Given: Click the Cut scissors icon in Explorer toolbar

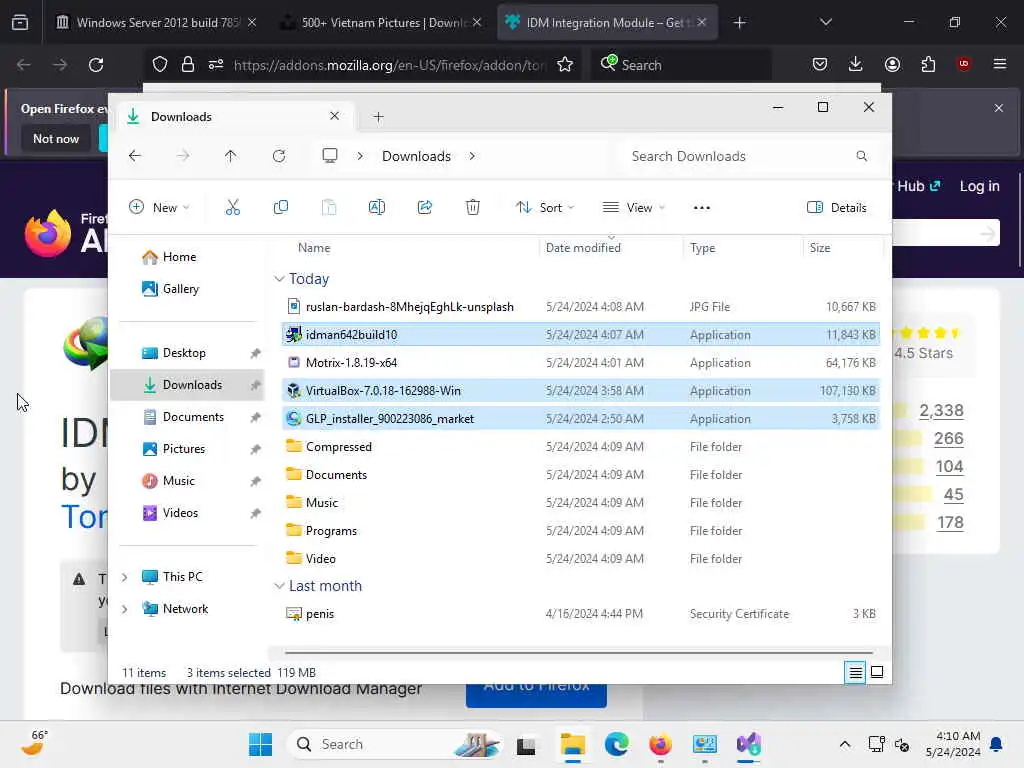Looking at the screenshot, I should click(232, 208).
